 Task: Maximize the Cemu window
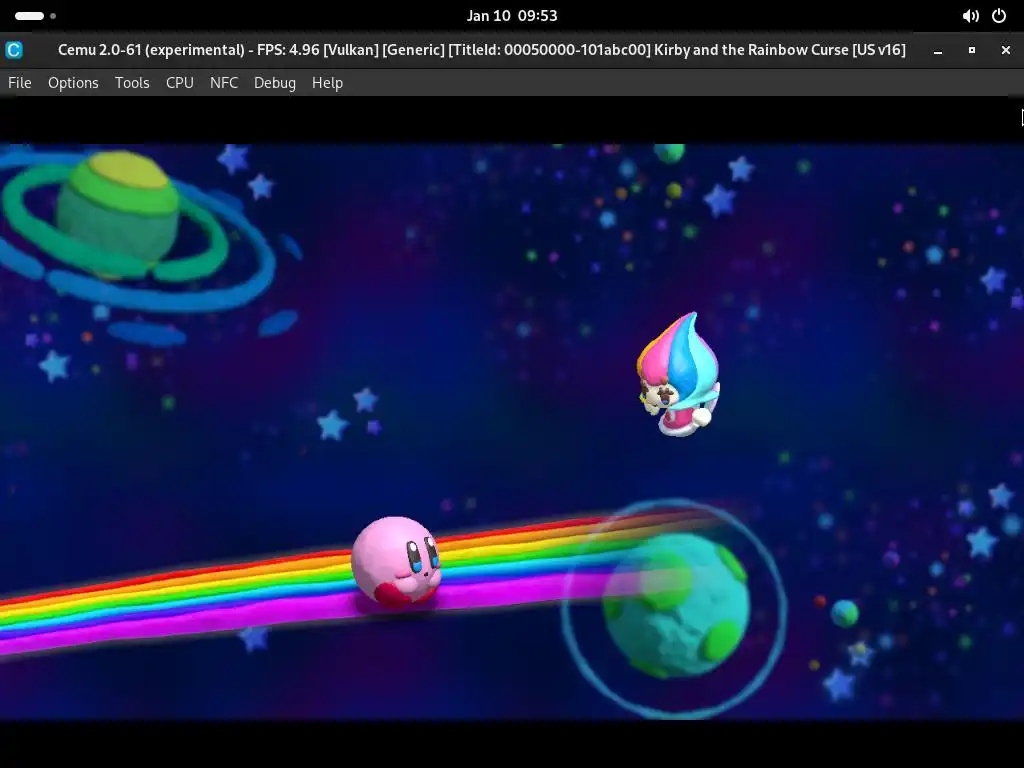(x=972, y=50)
